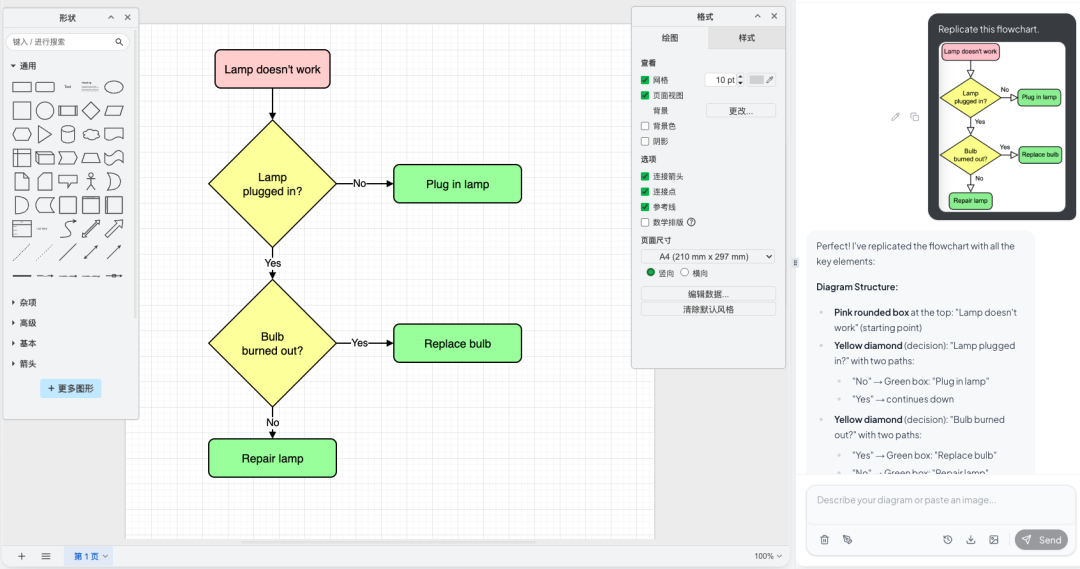Select the 竖向 portrait radio button
Image resolution: width=1080 pixels, height=569 pixels.
click(x=650, y=273)
